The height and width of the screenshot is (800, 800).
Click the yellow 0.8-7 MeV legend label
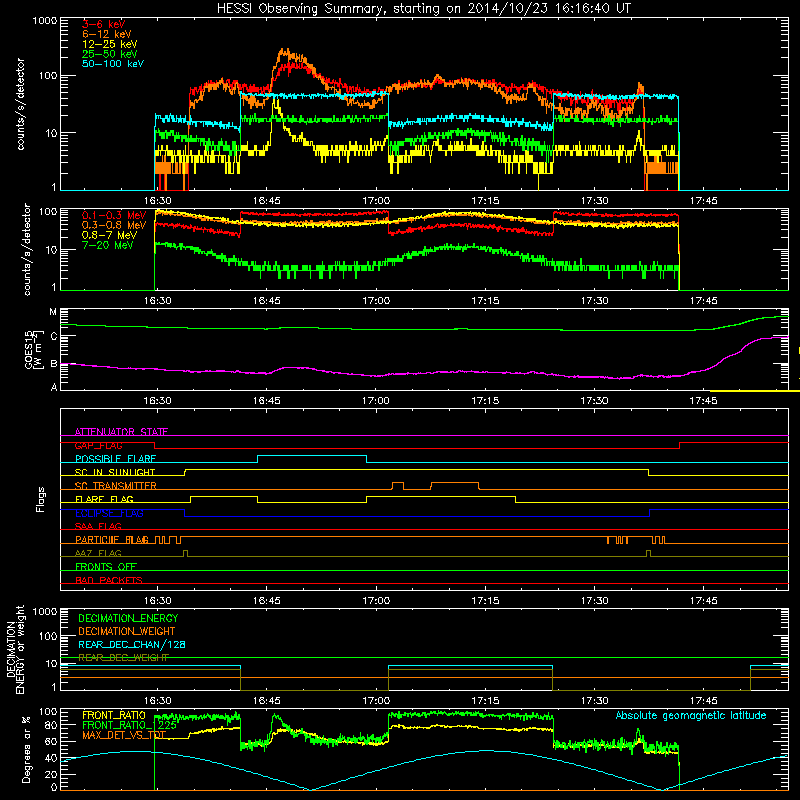pyautogui.click(x=109, y=236)
